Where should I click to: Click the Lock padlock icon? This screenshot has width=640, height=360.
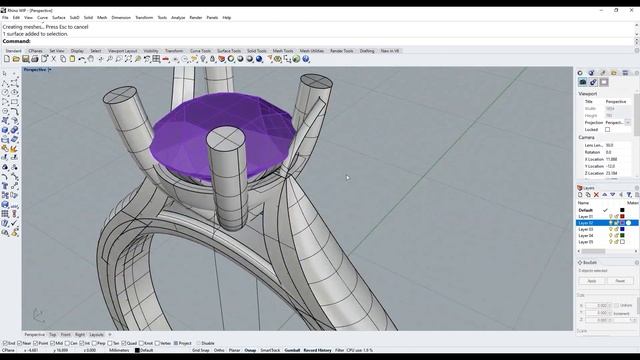pyautogui.click(x=212, y=59)
